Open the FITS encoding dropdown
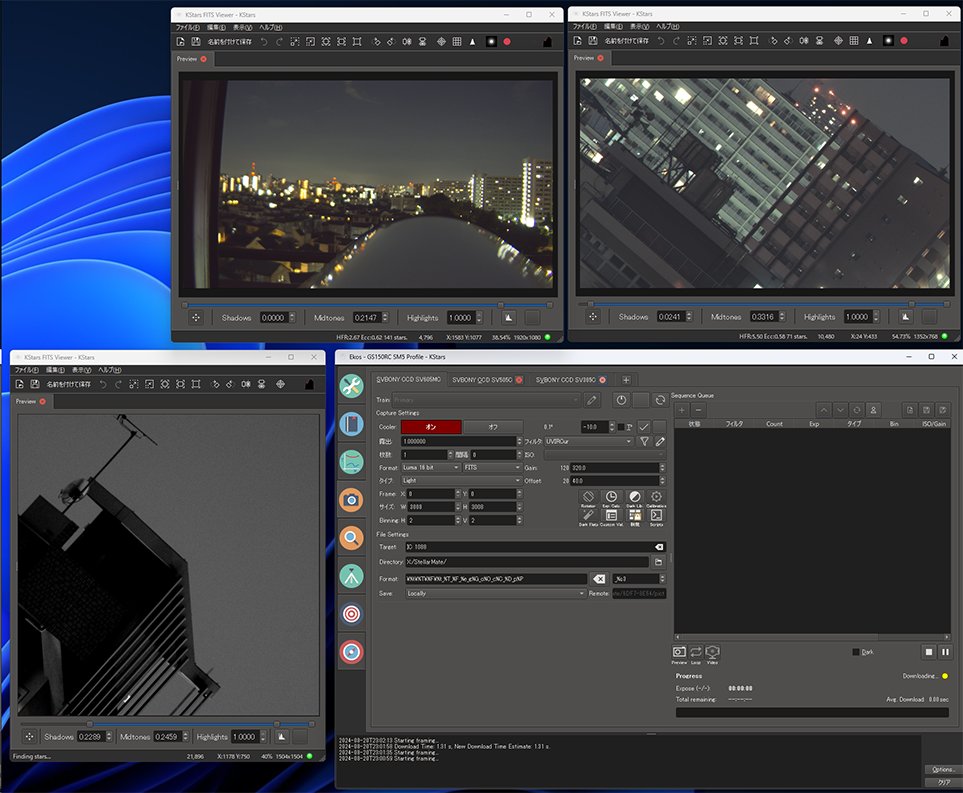This screenshot has width=963, height=793. click(x=493, y=467)
